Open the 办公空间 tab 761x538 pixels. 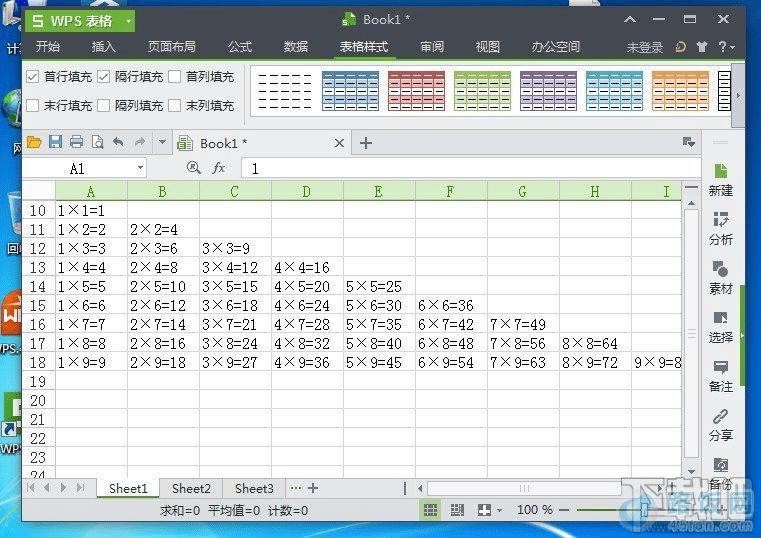click(x=556, y=47)
